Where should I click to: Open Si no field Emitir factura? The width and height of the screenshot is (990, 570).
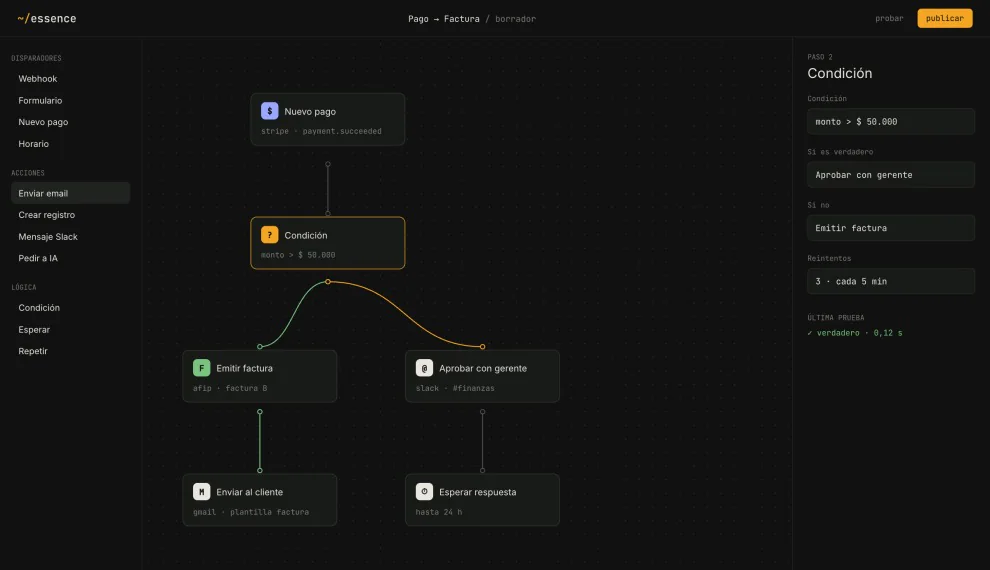891,228
